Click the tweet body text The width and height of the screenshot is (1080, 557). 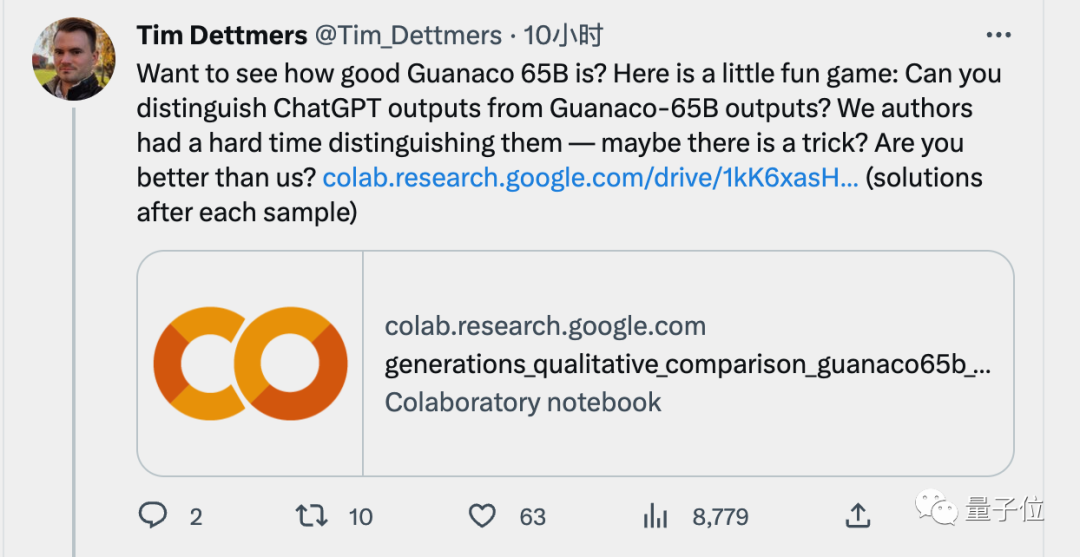[x=560, y=110]
